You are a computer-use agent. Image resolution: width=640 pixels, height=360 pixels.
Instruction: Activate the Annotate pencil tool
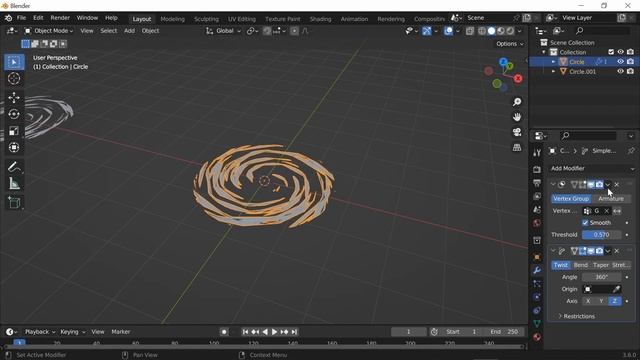tap(14, 167)
